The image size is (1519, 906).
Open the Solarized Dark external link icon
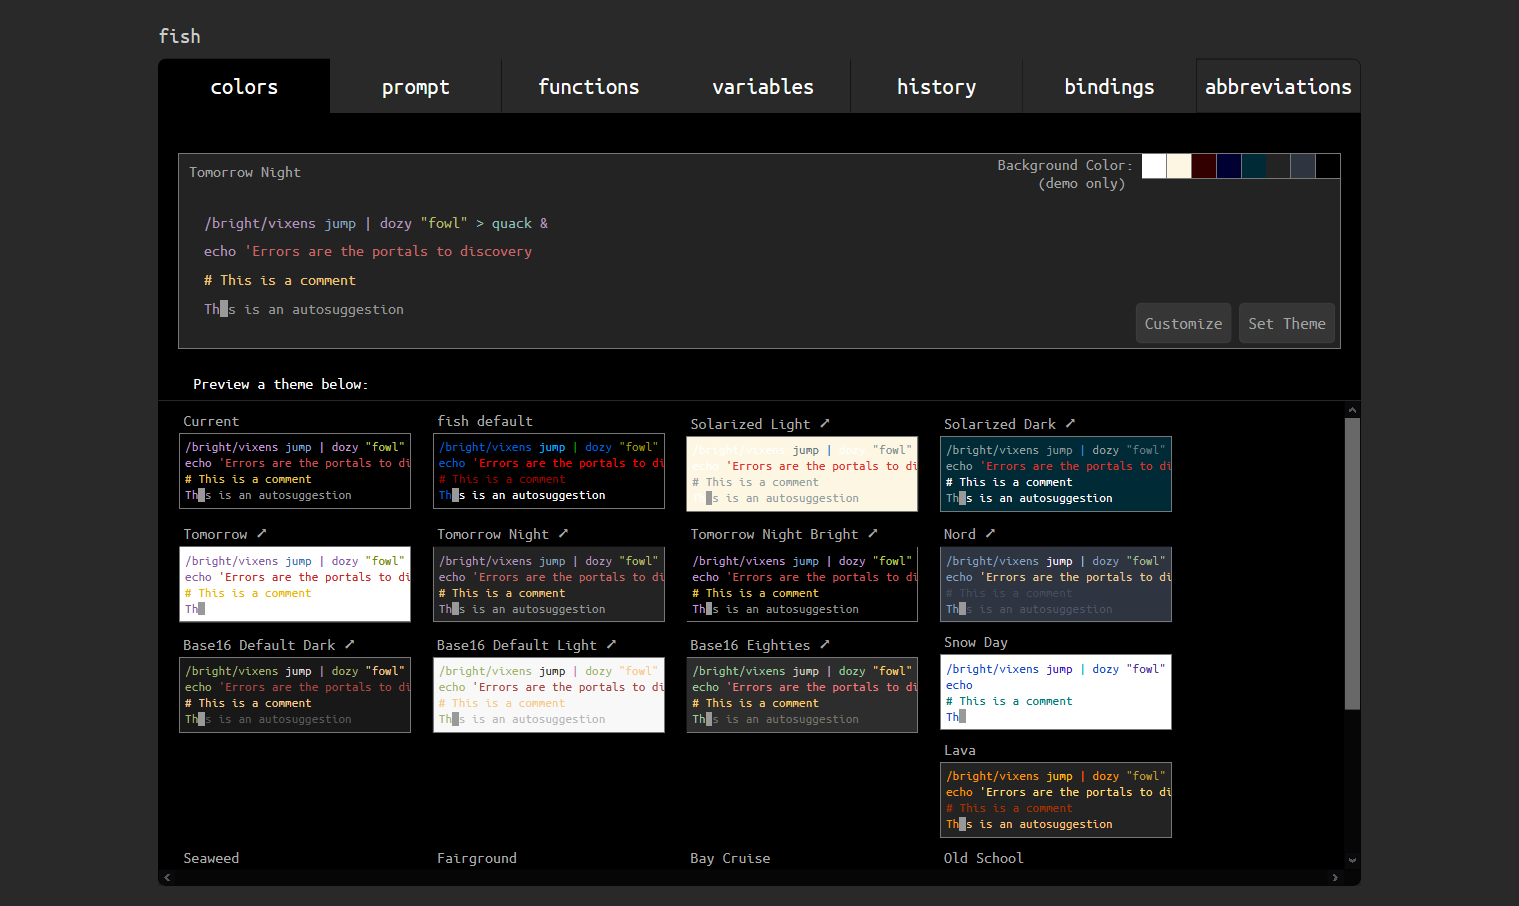coord(1070,423)
